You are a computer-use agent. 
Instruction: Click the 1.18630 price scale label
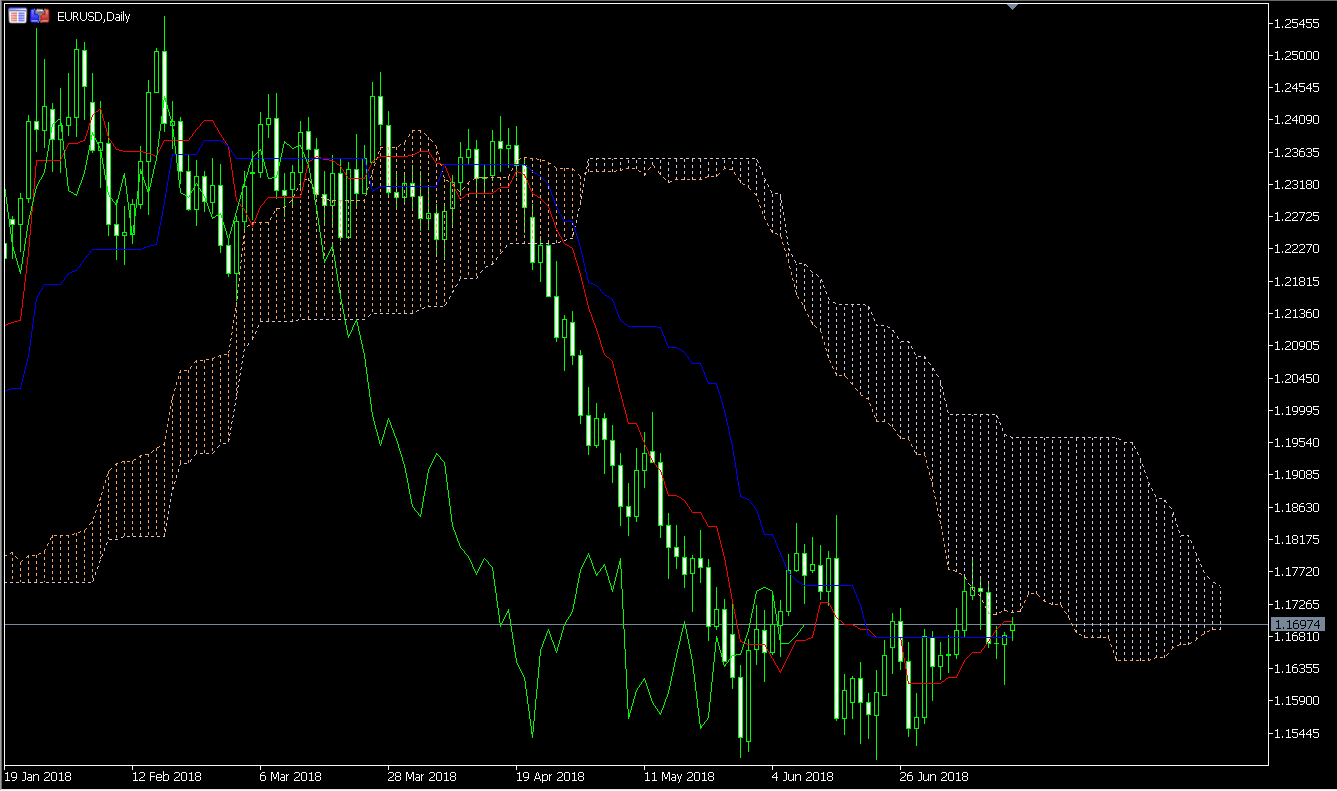pyautogui.click(x=1295, y=507)
